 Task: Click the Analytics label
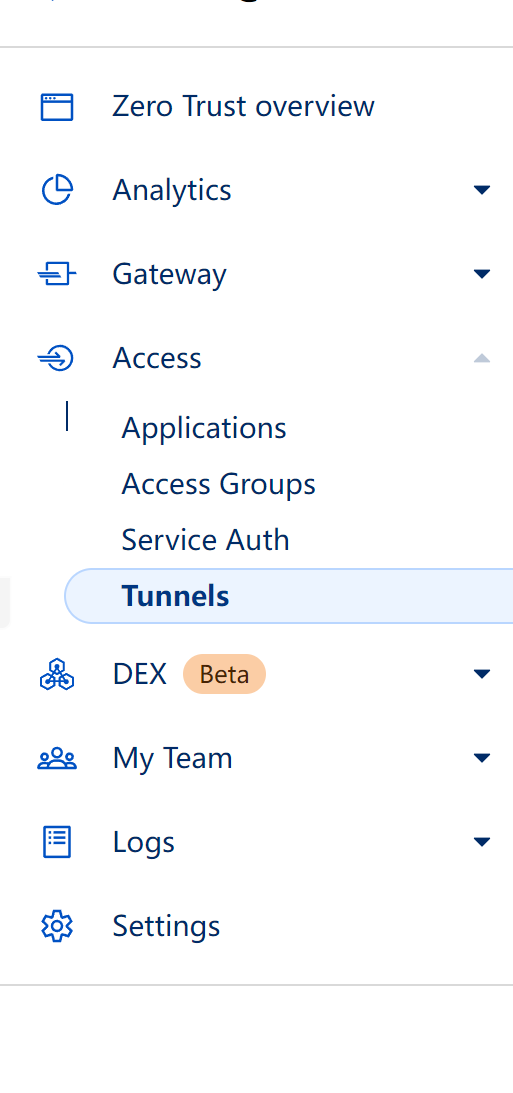[x=171, y=190]
